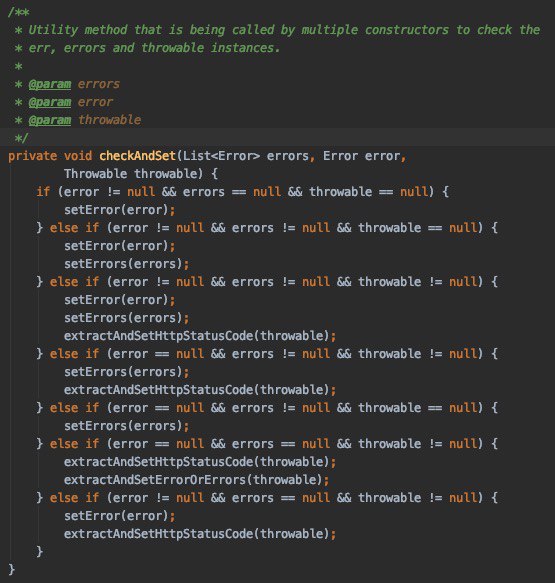The image size is (555, 583).
Task: Click the 'void' return type keyword
Action: pos(78,156)
